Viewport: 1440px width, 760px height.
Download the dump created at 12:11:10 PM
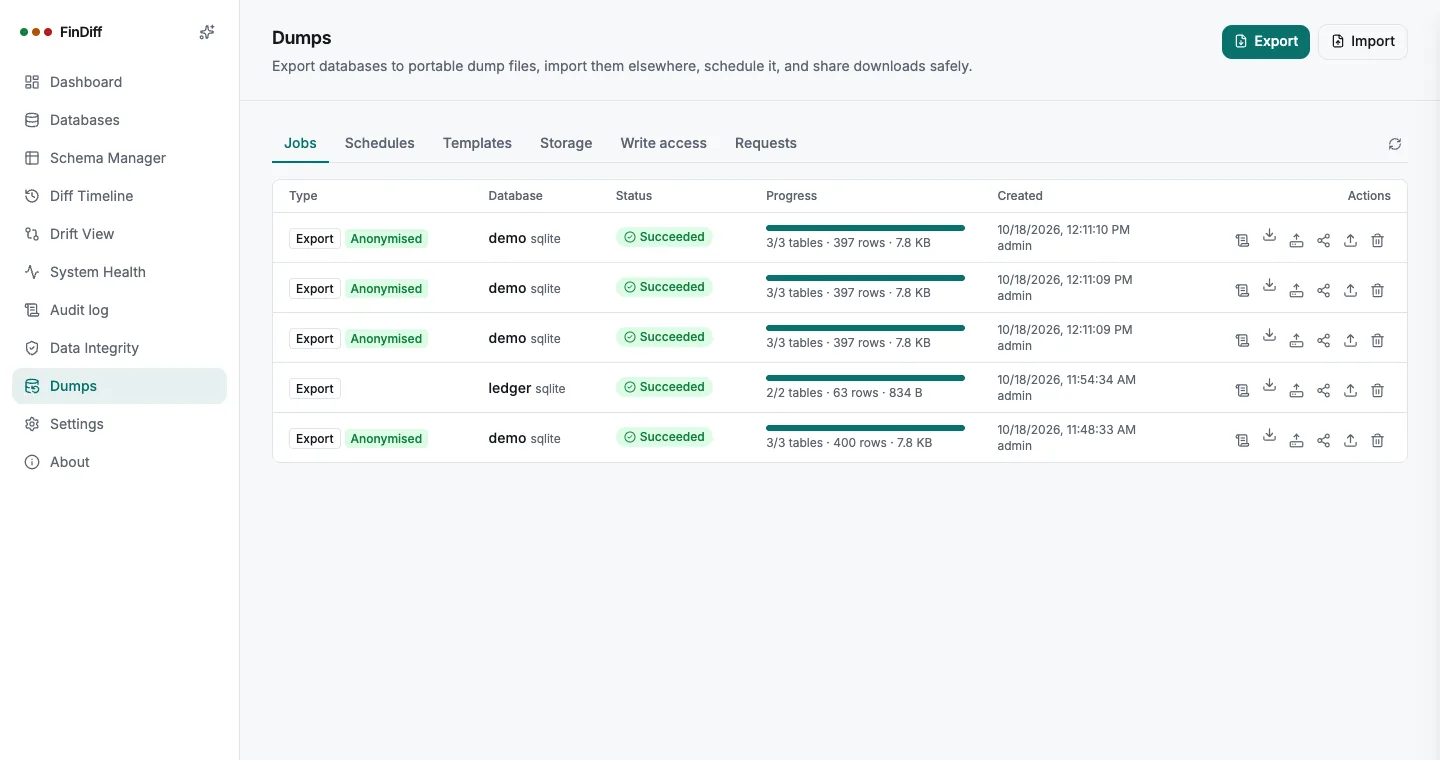(x=1269, y=236)
